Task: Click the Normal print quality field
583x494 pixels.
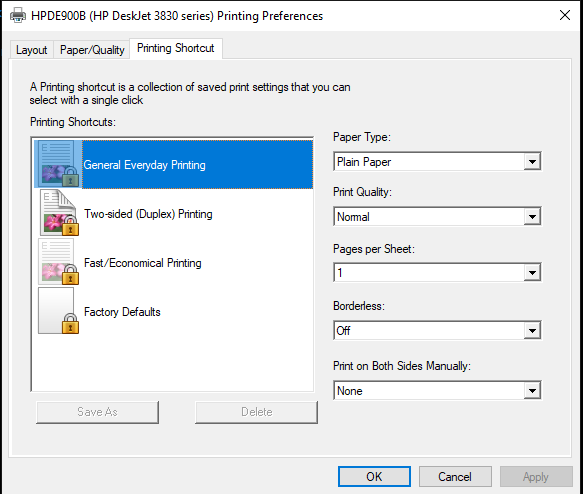Action: tap(437, 217)
